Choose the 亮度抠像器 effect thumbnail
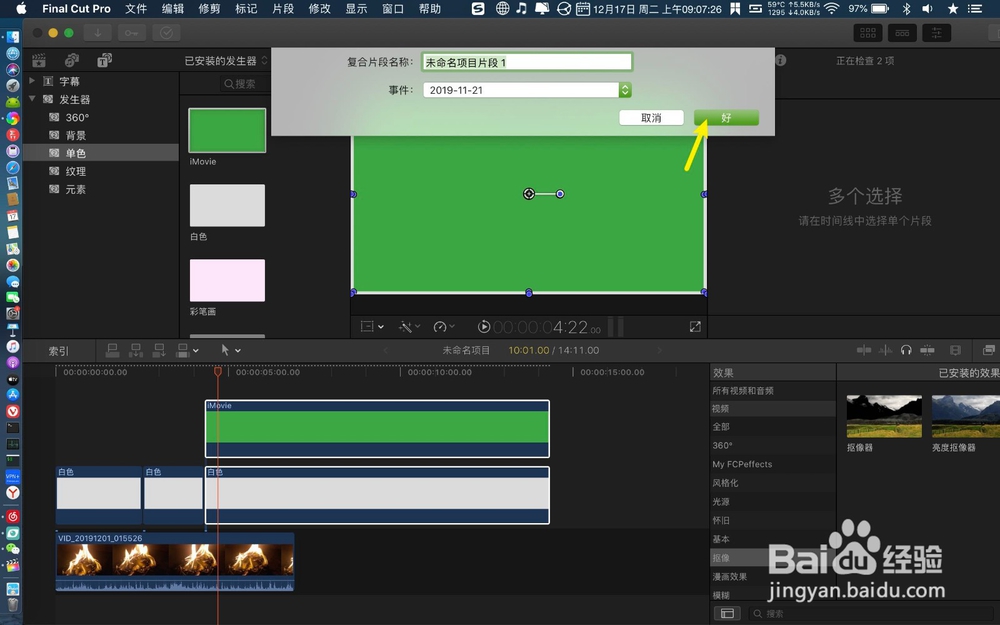The width and height of the screenshot is (1000, 625). coord(966,416)
